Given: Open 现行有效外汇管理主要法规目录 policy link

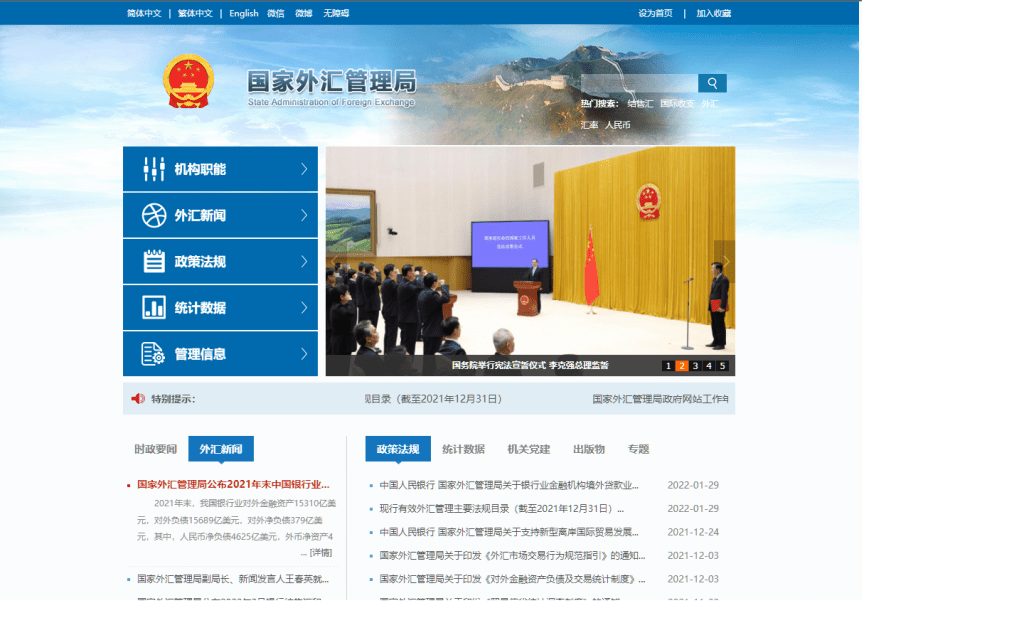Looking at the screenshot, I should pyautogui.click(x=502, y=509).
